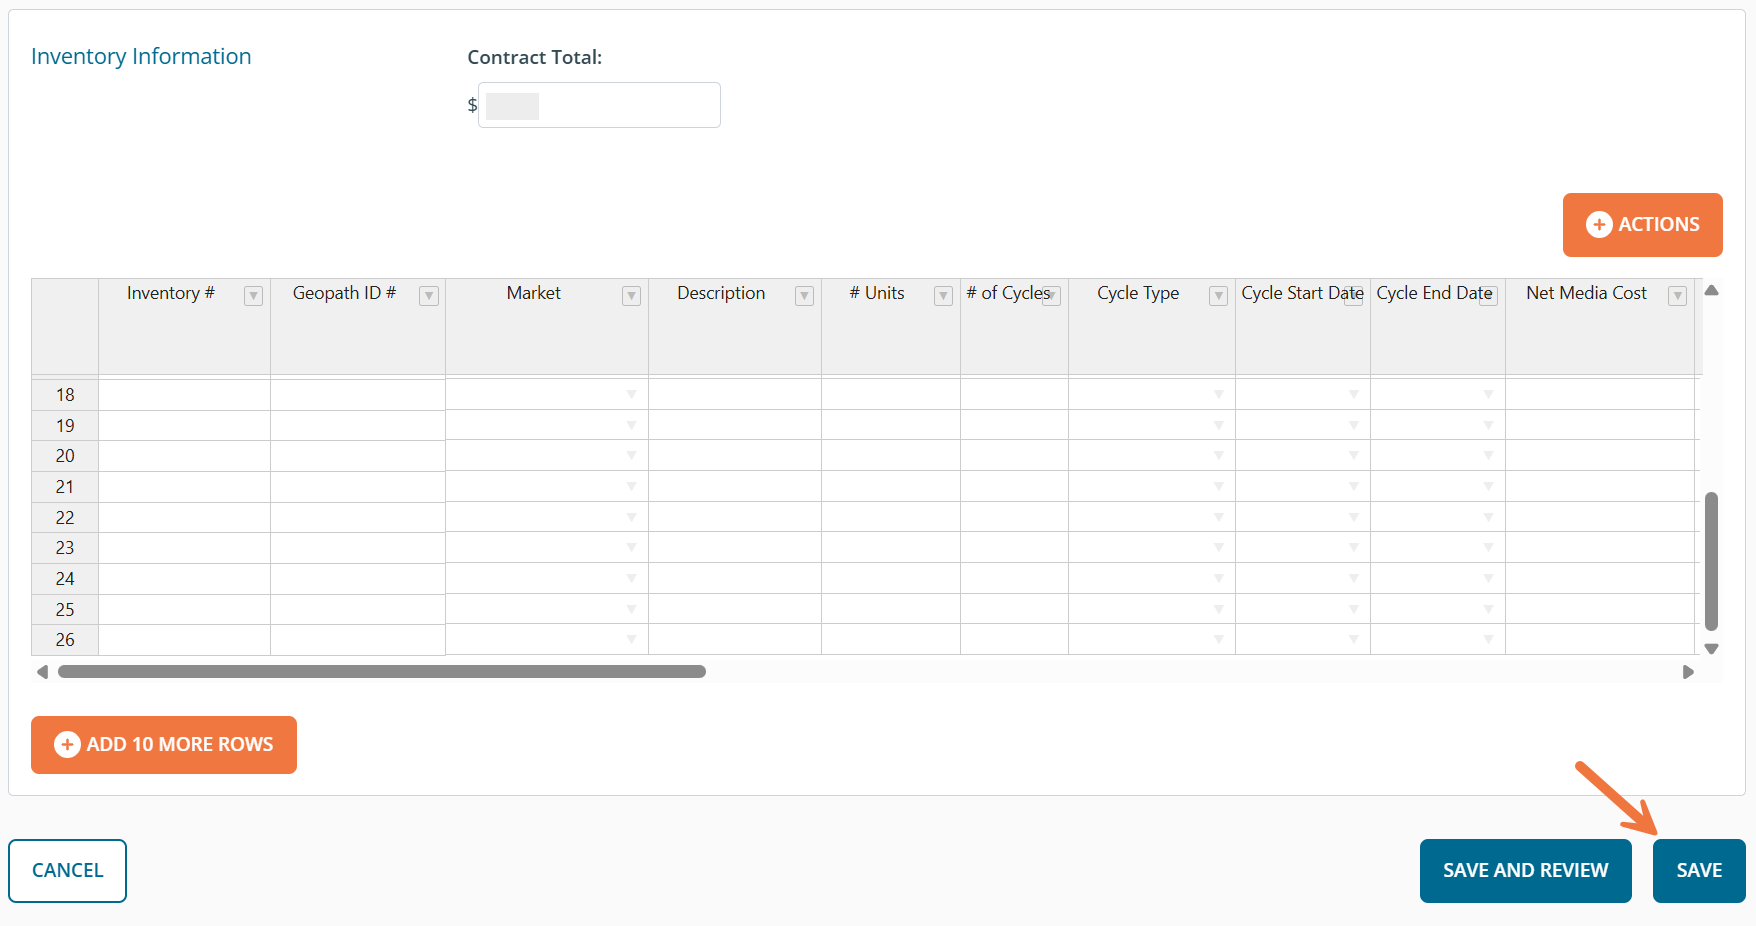Click the Cancel button
The image size is (1756, 926).
click(68, 871)
